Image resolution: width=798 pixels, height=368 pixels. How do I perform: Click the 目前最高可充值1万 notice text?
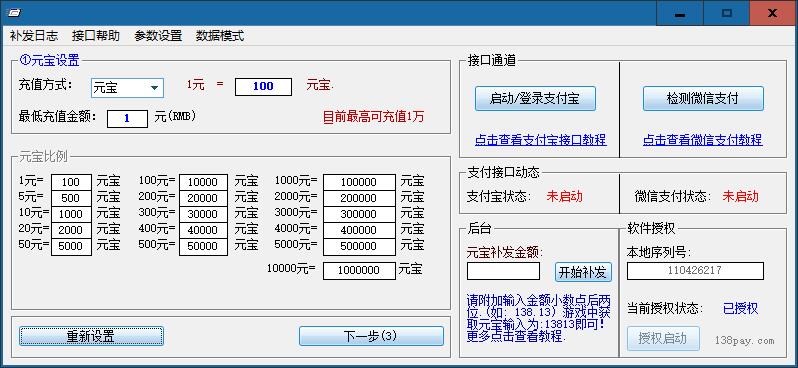tap(374, 117)
